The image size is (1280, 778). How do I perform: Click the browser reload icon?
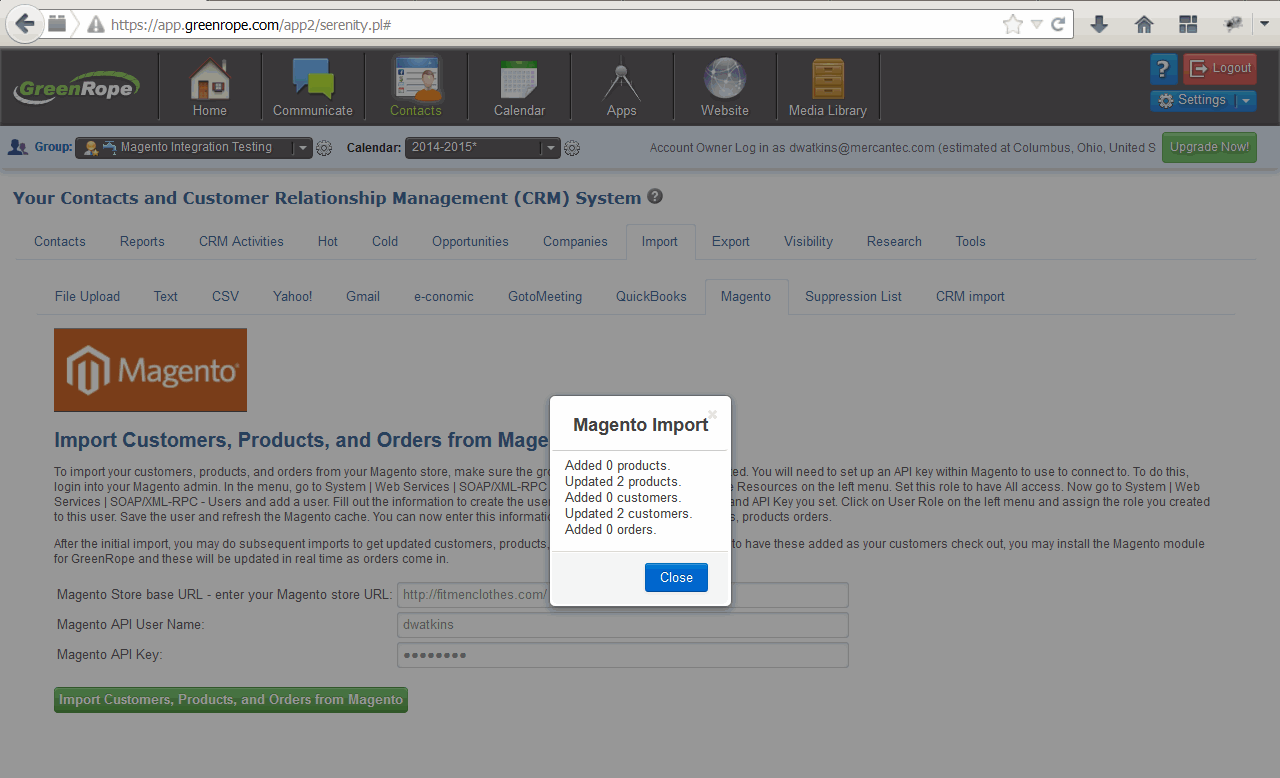coord(1056,24)
